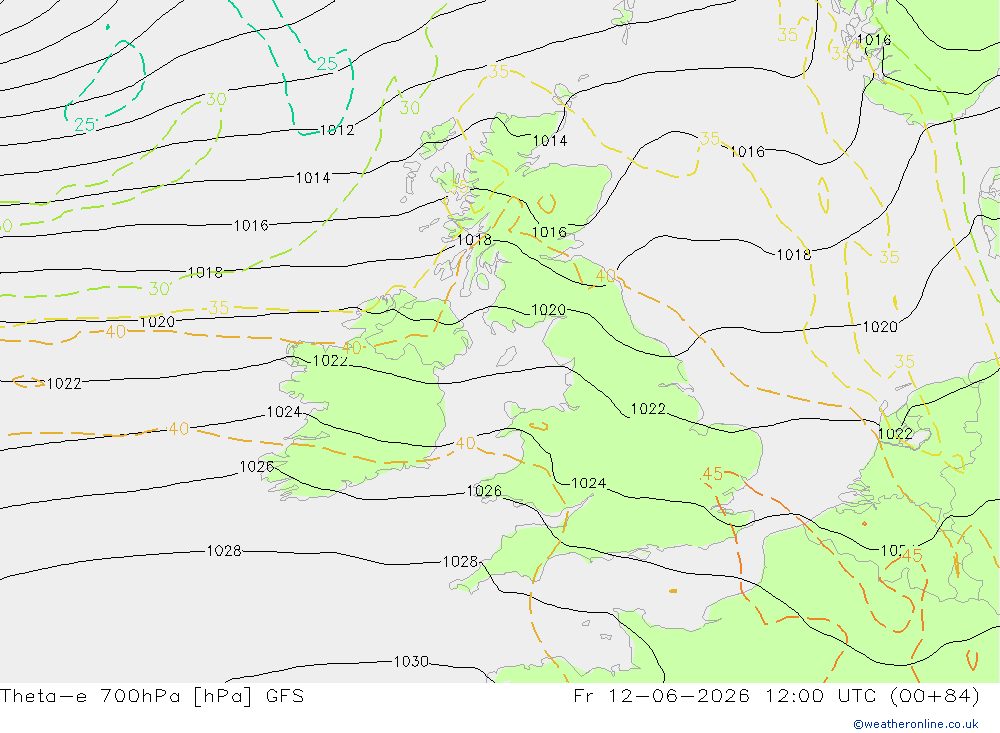Click the "1024" label over southern Wales
The height and width of the screenshot is (733, 1000).
pyautogui.click(x=589, y=484)
